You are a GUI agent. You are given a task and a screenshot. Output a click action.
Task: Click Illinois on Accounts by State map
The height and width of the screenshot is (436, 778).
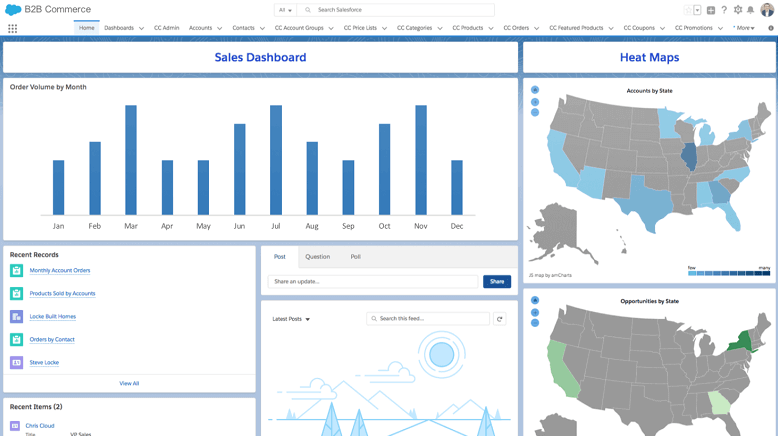(689, 156)
